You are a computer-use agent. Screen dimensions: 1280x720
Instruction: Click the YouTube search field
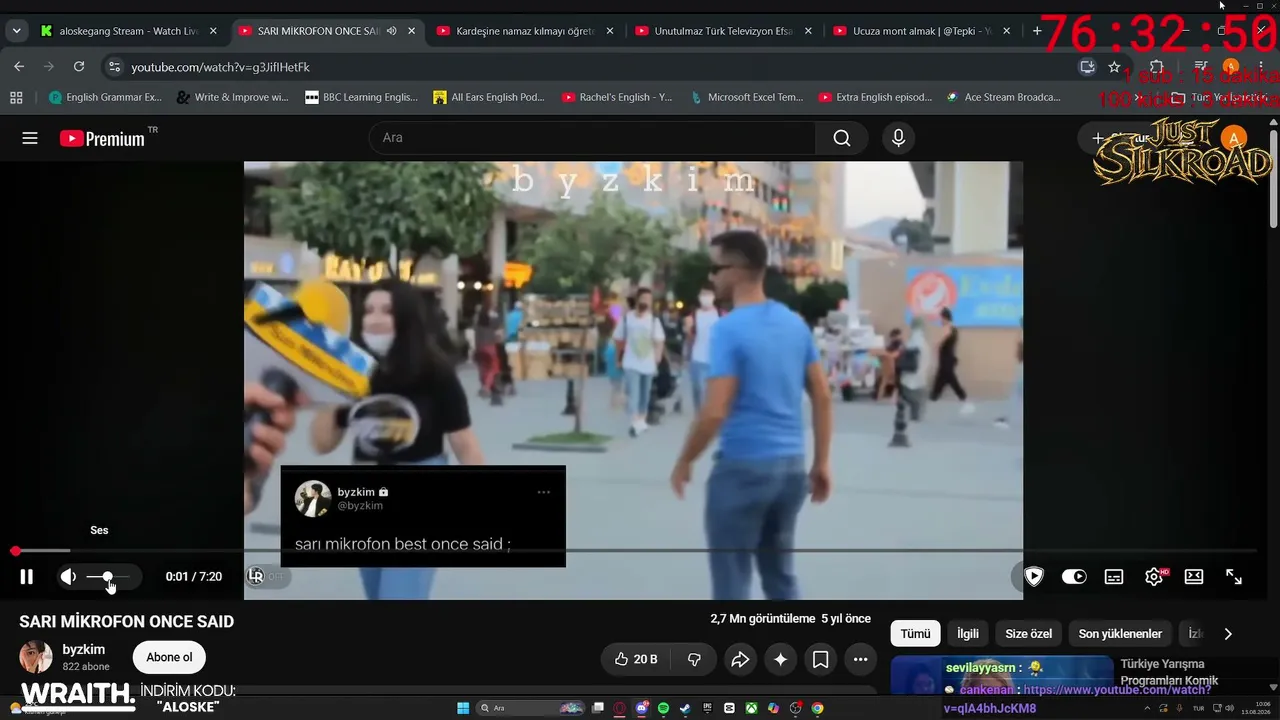point(592,138)
